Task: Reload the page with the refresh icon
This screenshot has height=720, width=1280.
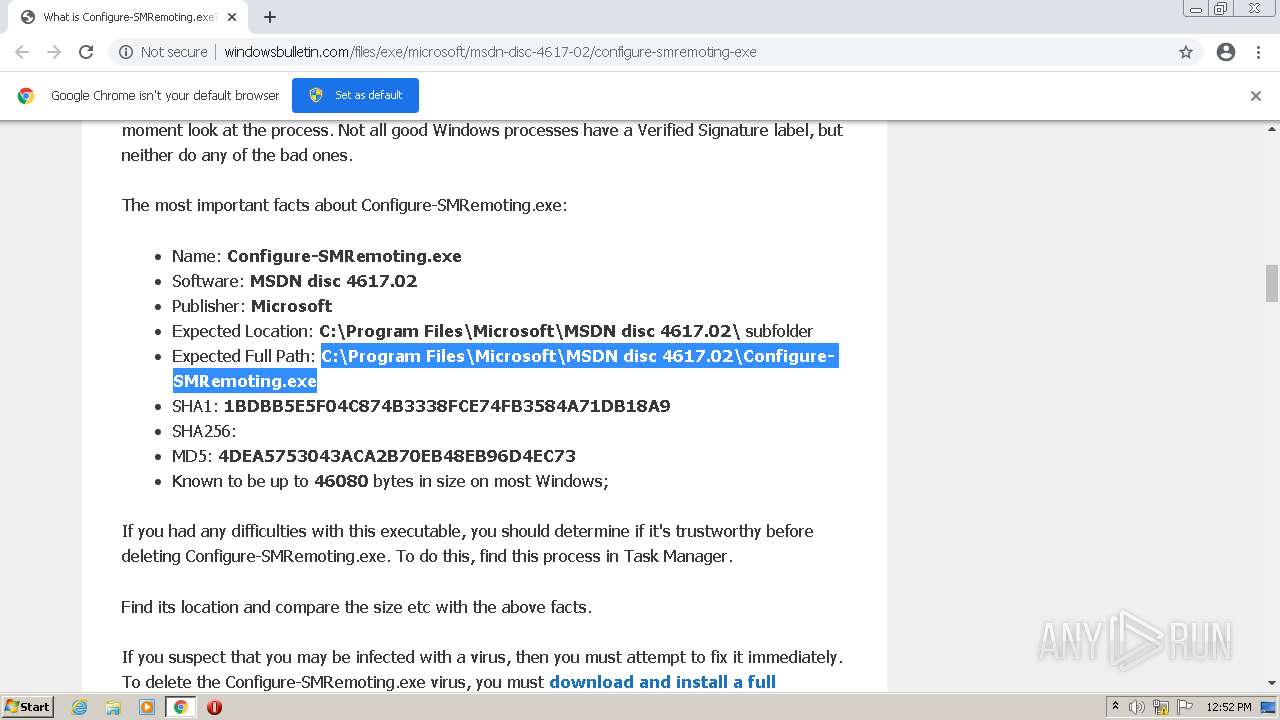Action: tap(86, 52)
